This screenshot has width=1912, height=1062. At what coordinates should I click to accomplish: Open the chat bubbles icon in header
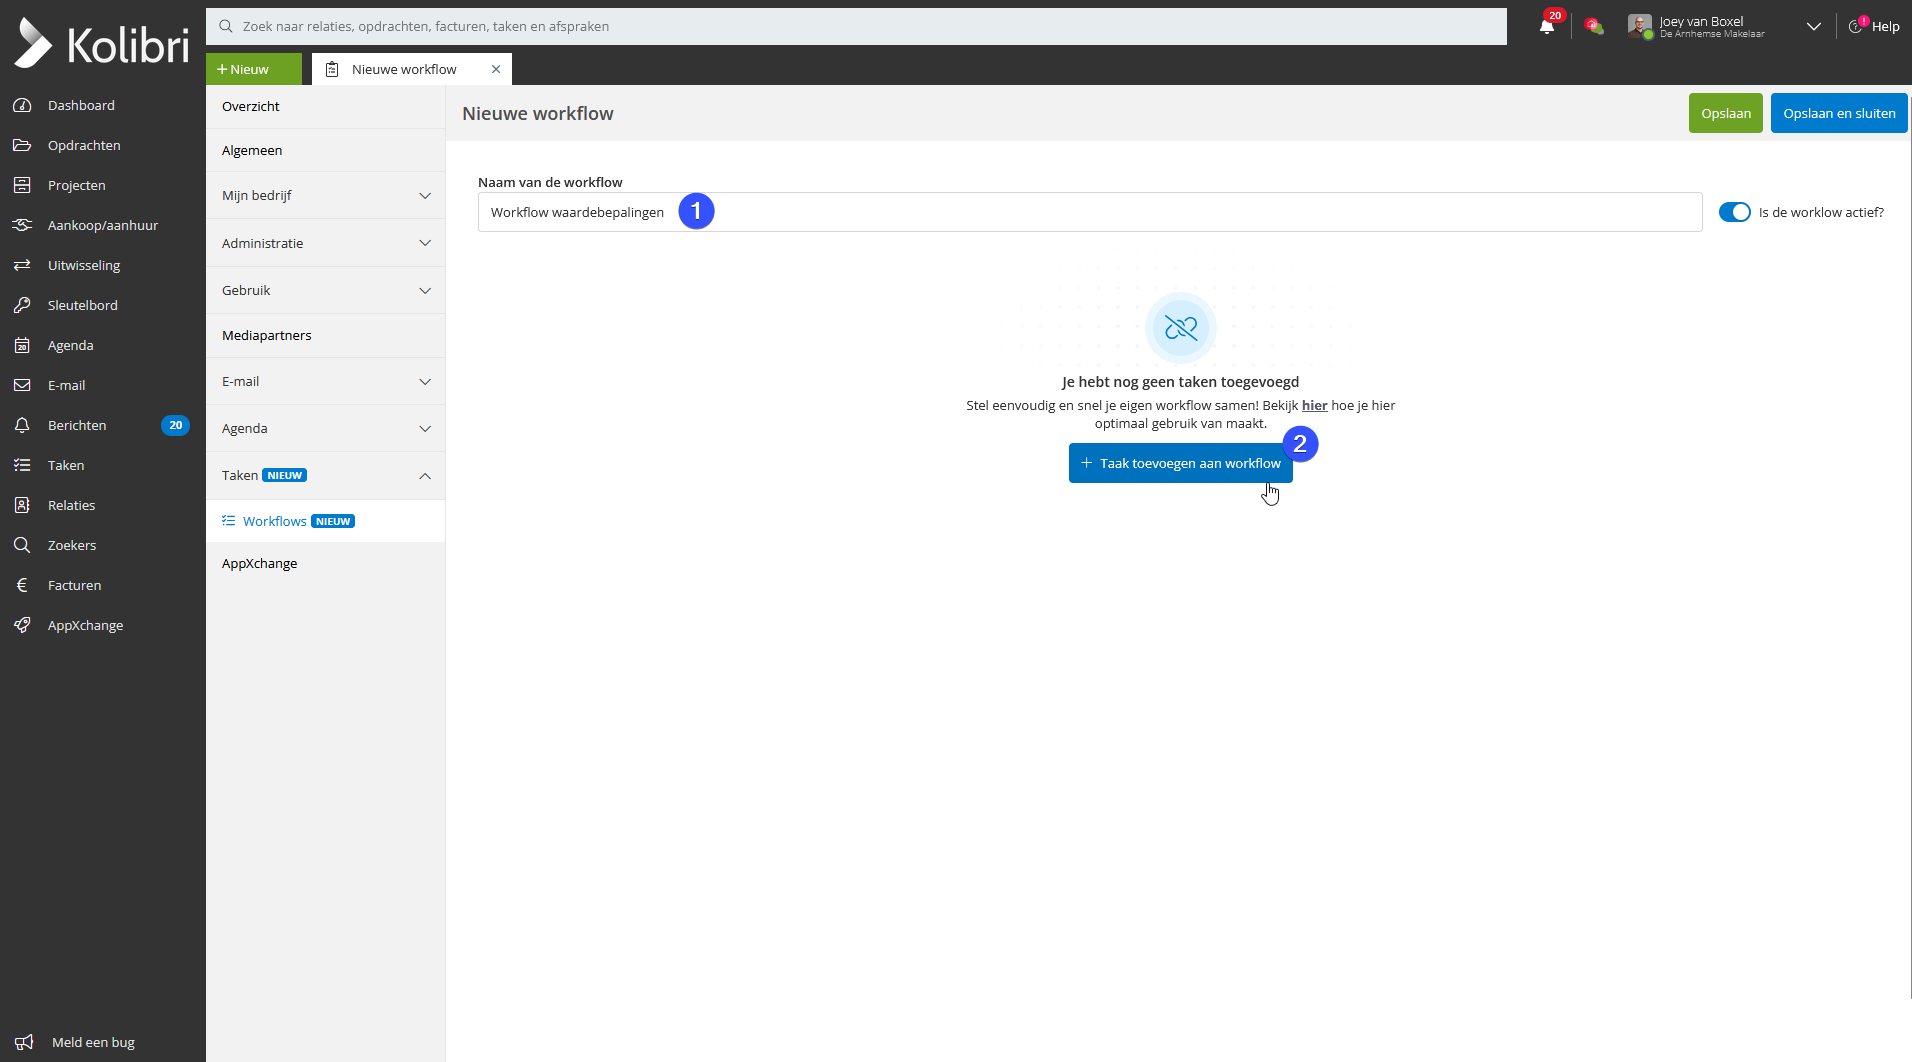1594,27
